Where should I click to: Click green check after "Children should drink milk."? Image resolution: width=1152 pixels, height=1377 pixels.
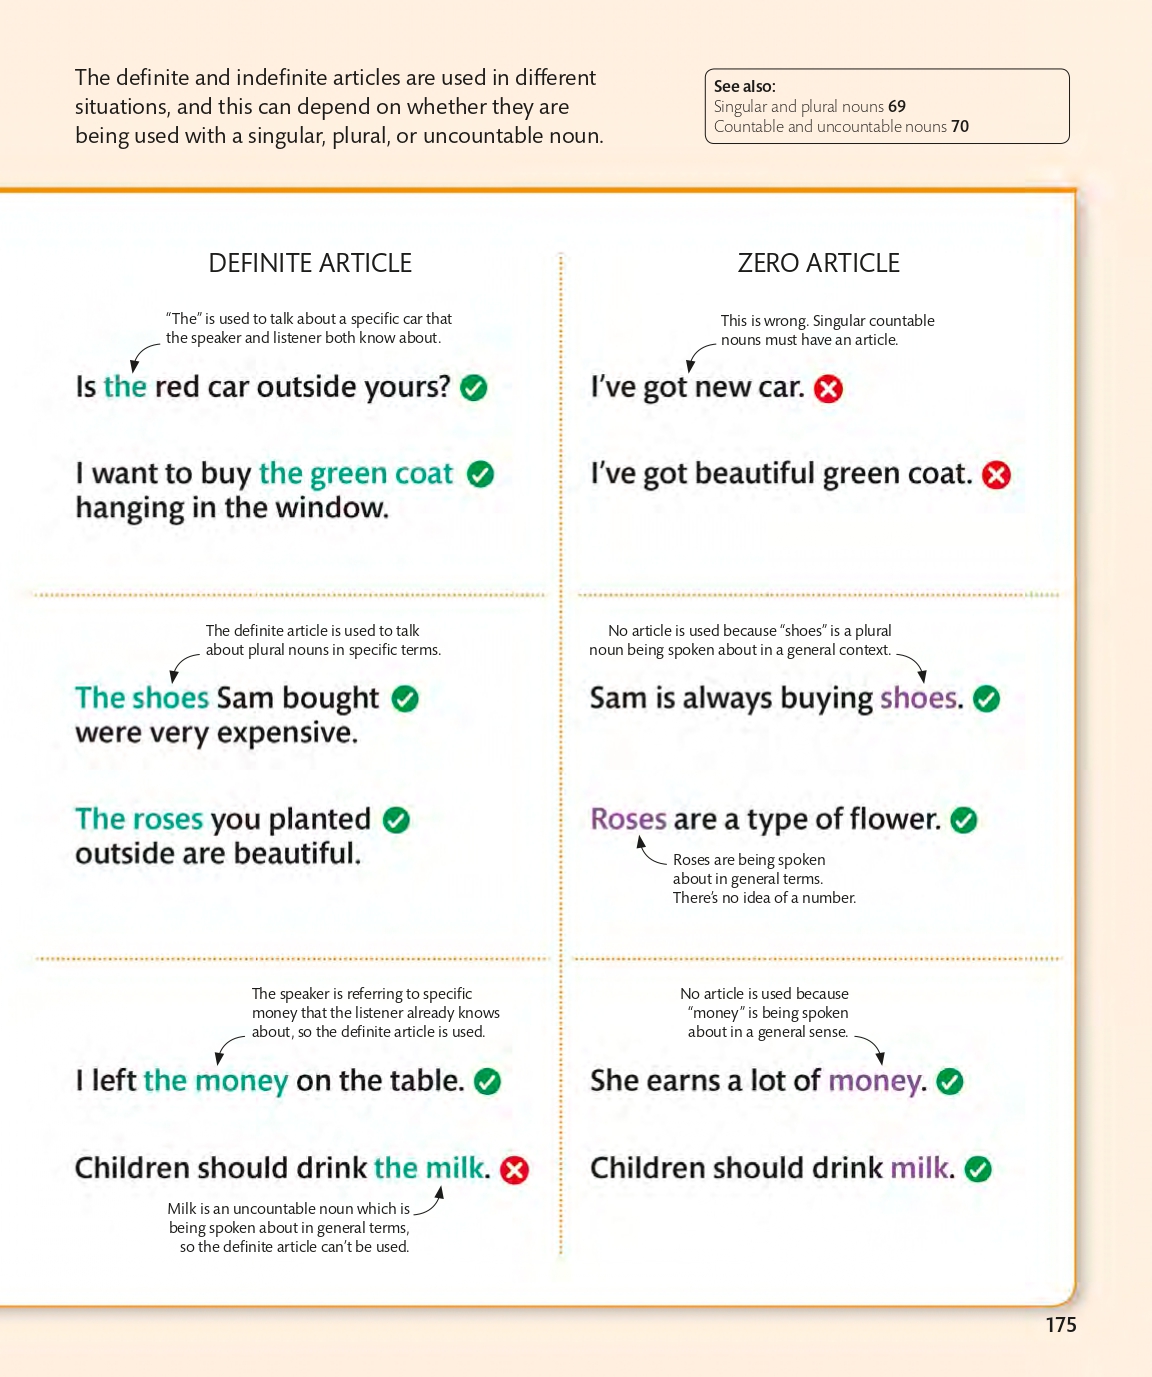[x=978, y=1170]
